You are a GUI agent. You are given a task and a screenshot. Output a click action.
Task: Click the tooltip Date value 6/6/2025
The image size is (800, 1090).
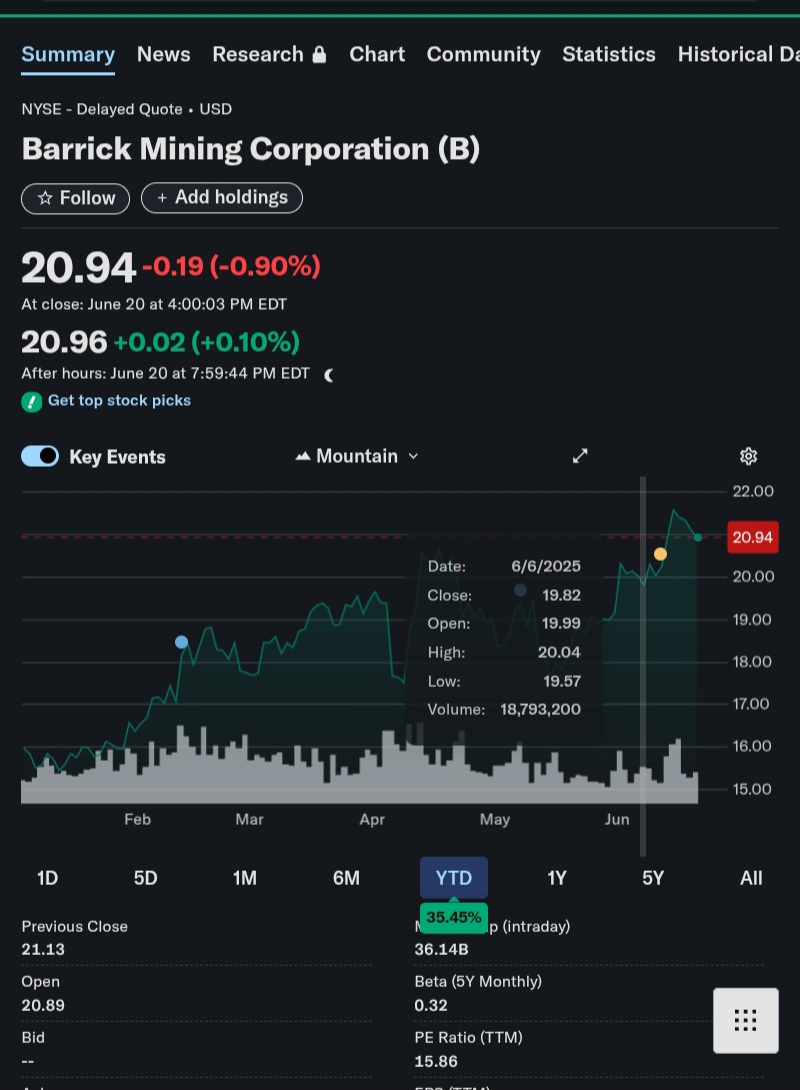coord(546,567)
